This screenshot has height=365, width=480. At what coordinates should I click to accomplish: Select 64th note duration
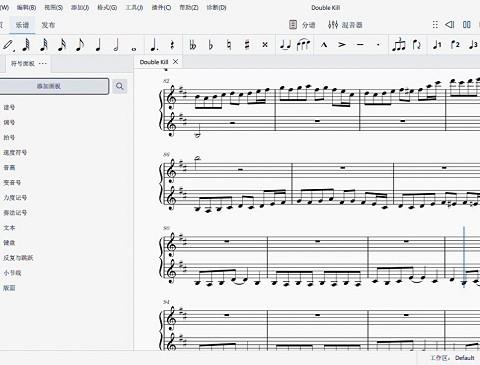(x=26, y=45)
